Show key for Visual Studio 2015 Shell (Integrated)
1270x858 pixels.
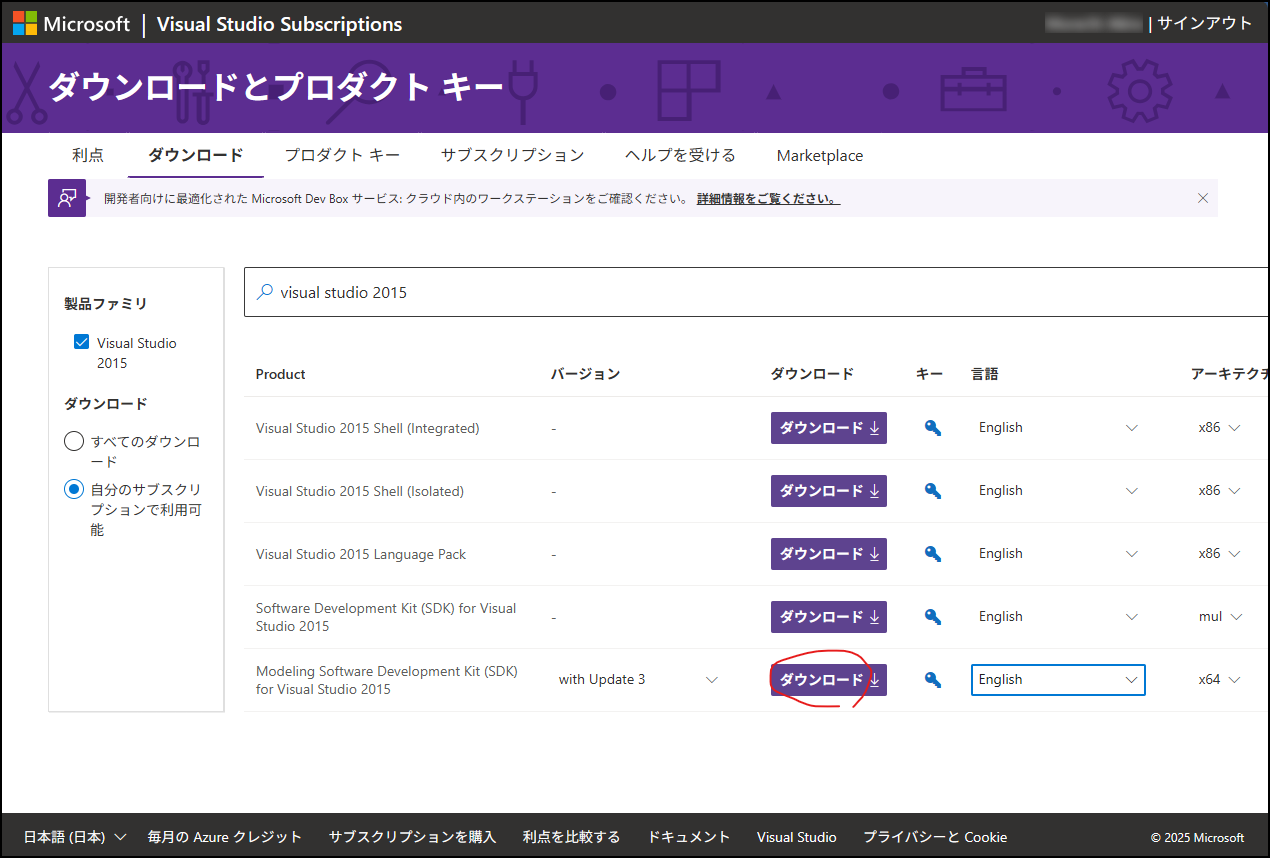coord(933,428)
